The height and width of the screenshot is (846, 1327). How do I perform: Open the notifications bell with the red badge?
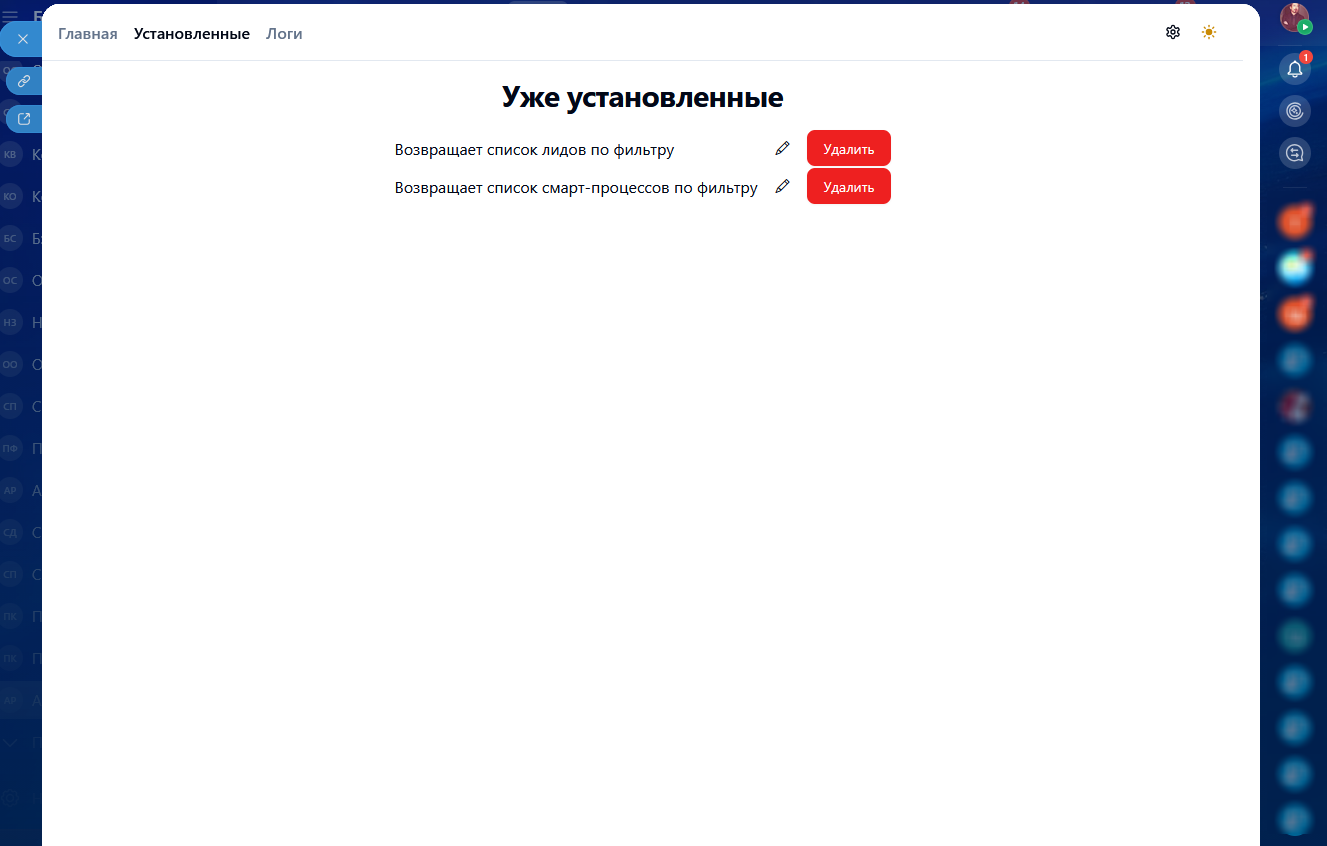click(x=1295, y=69)
